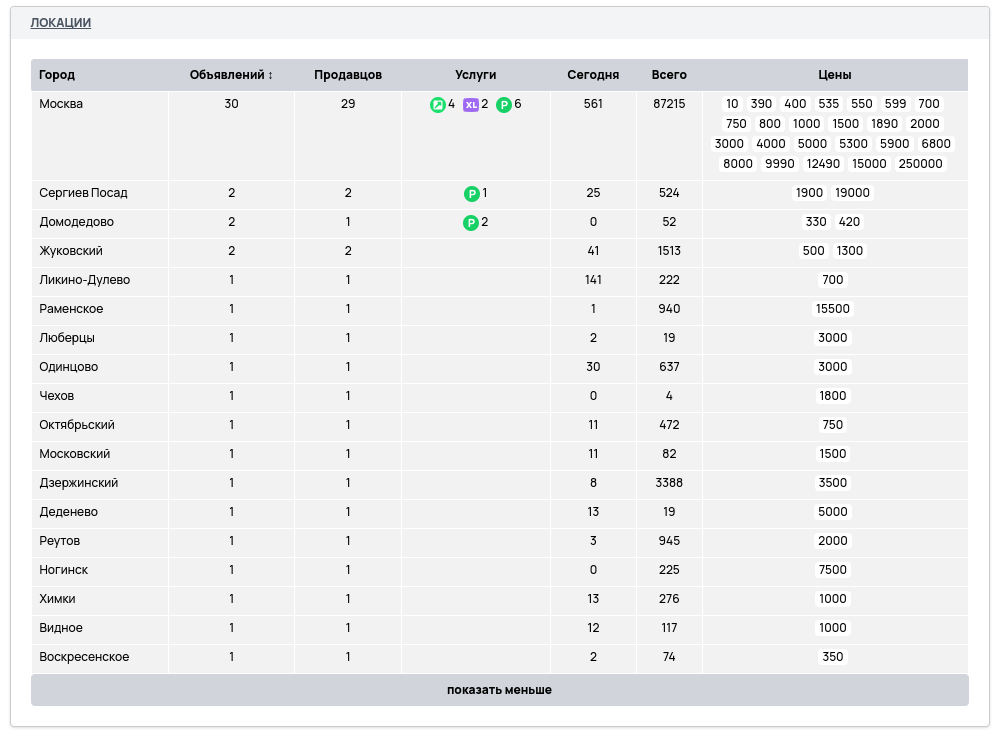Click the Услуги column header
Screen dimensions: 1002x736
point(475,75)
